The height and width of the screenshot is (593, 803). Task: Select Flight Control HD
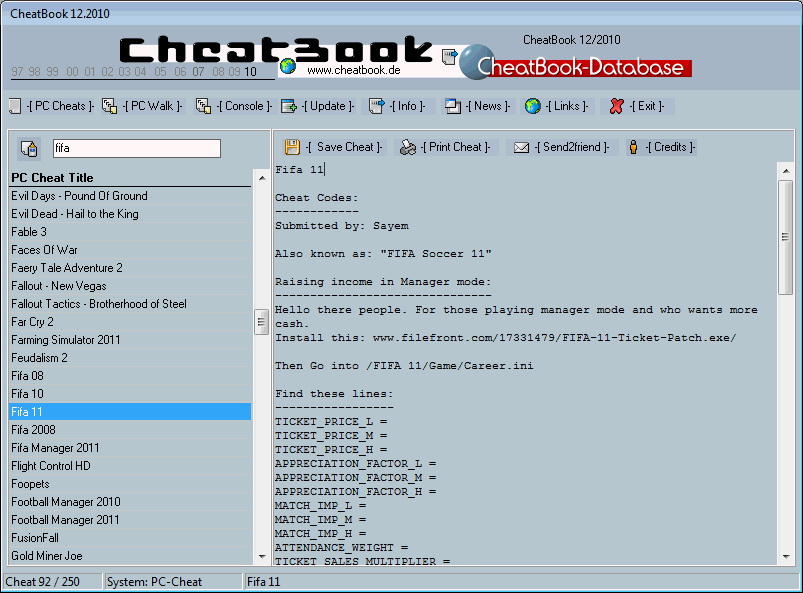[130, 466]
